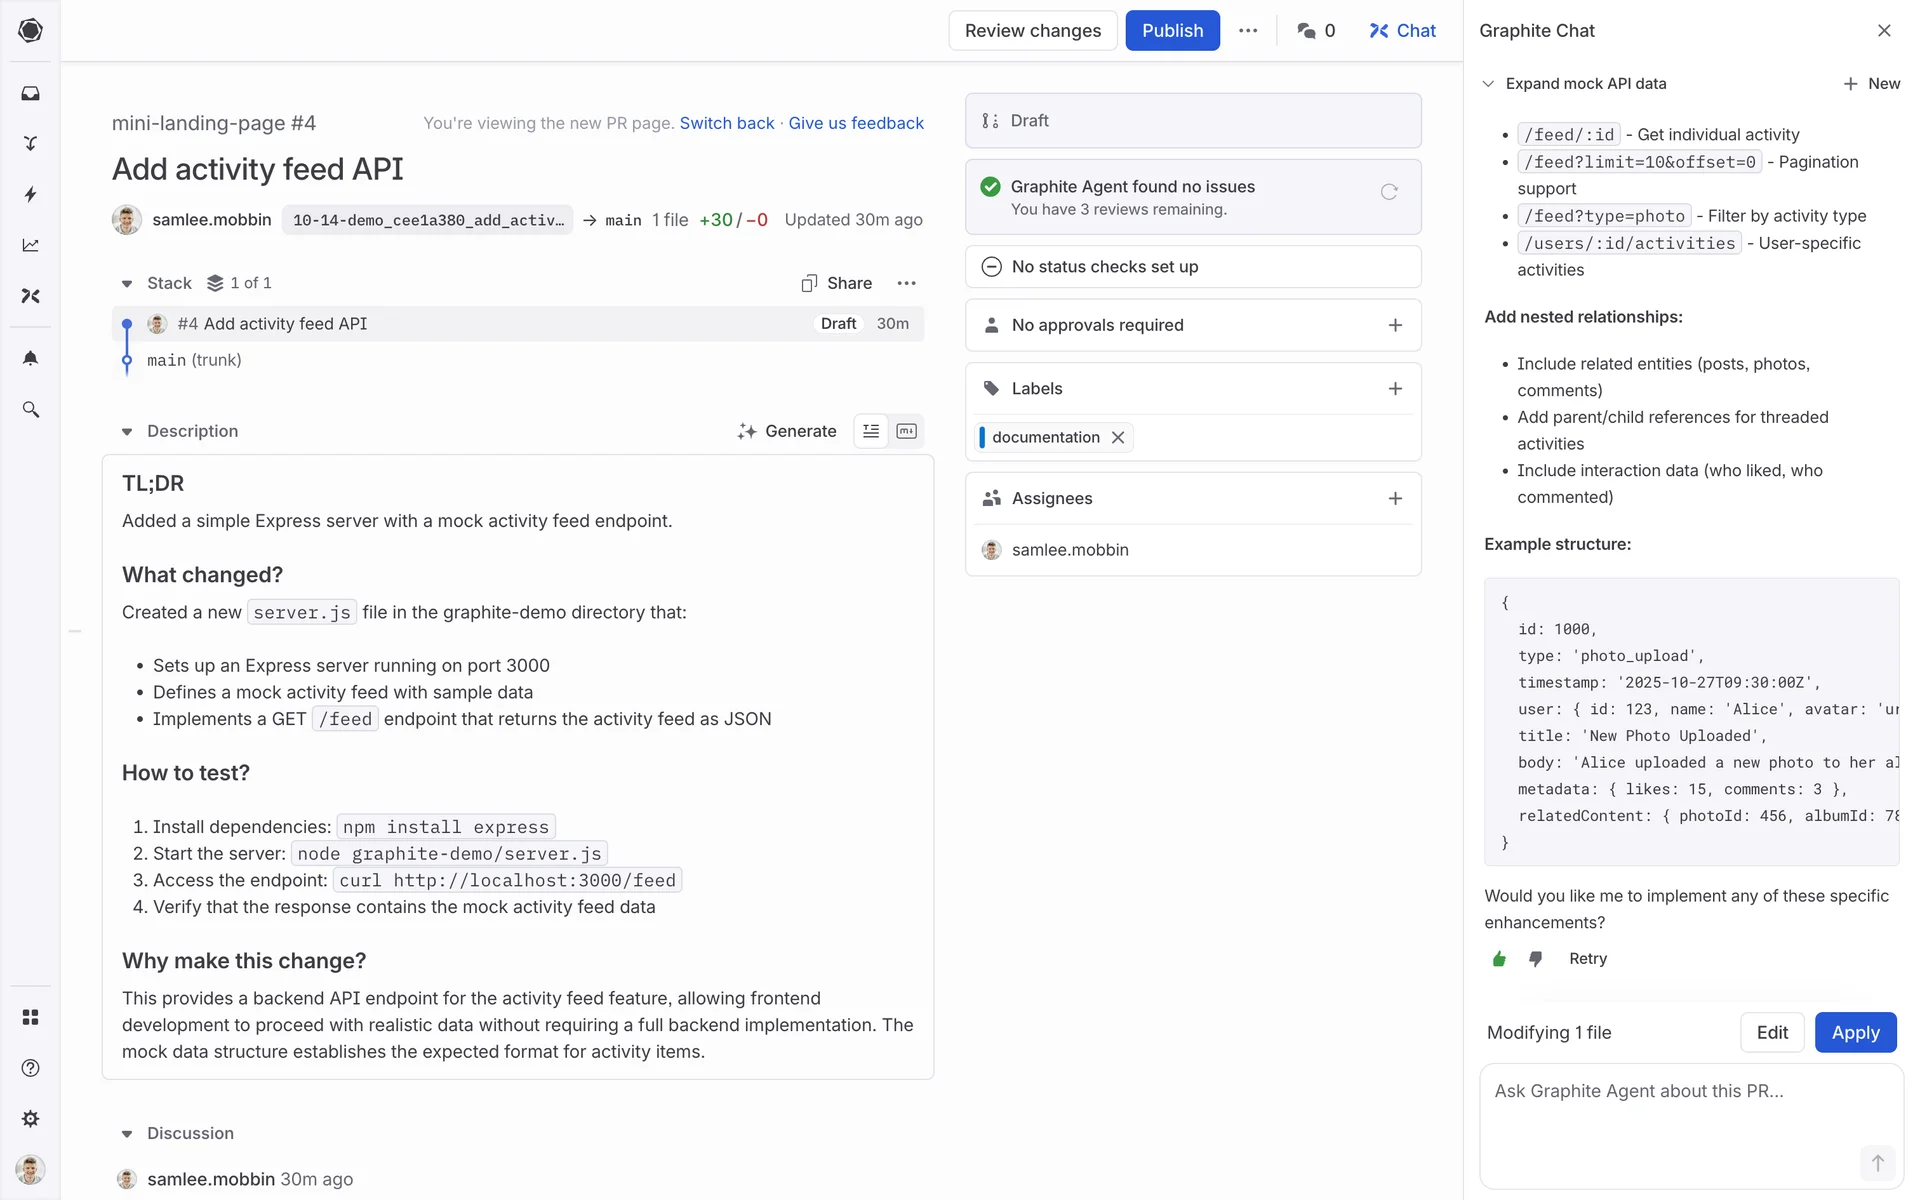
Task: Open the inbox icon in sidebar
Action: click(x=30, y=93)
